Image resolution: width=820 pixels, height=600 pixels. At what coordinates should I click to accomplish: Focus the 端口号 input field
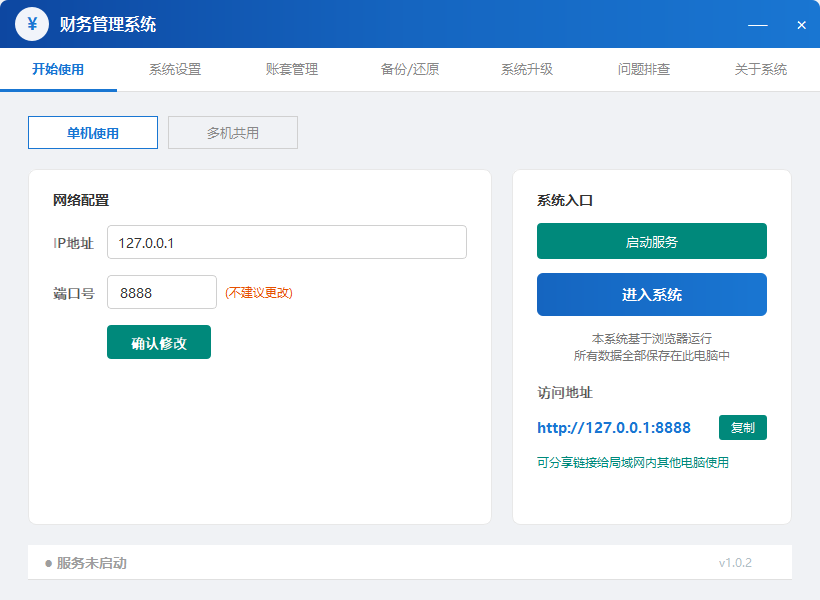[162, 292]
